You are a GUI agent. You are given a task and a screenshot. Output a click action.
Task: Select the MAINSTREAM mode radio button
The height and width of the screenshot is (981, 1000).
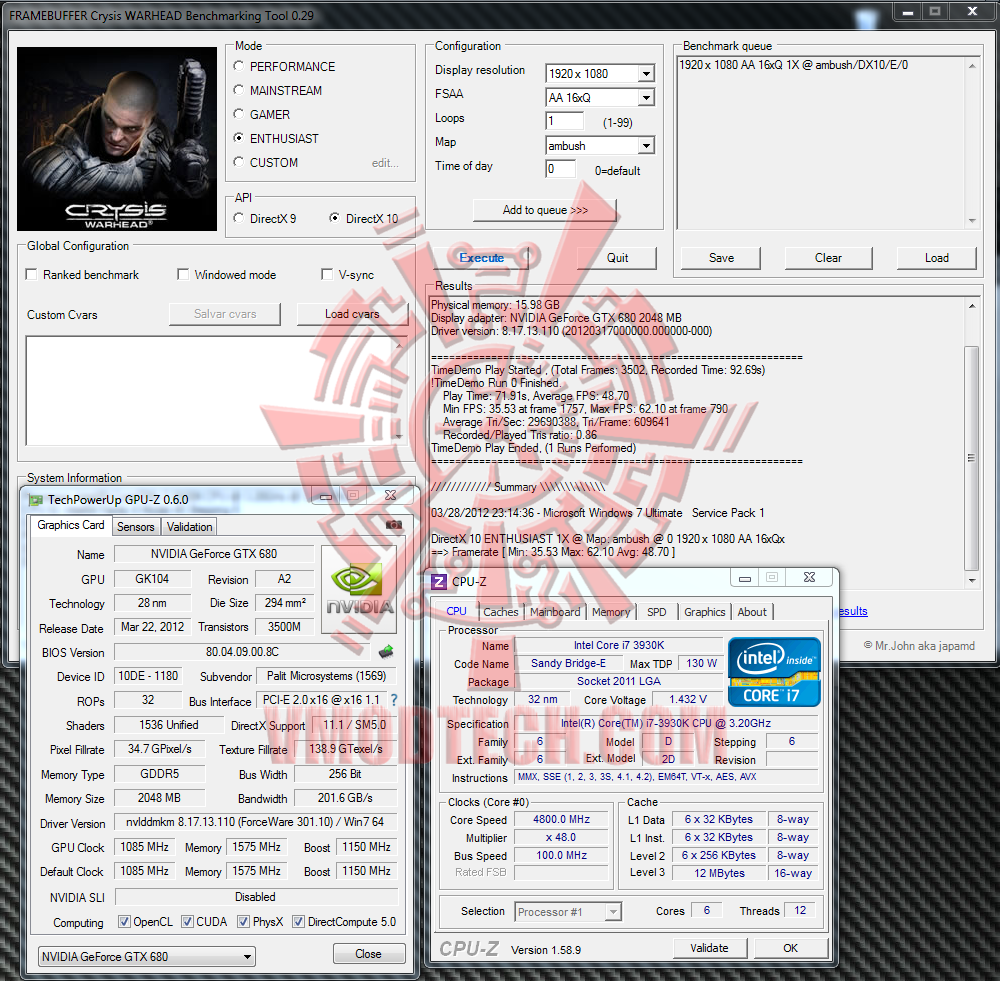pos(239,90)
